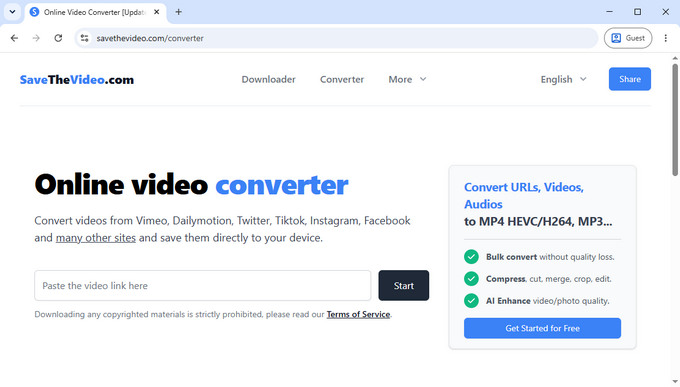Minimize the browser window
The image size is (680, 387).
coord(609,12)
